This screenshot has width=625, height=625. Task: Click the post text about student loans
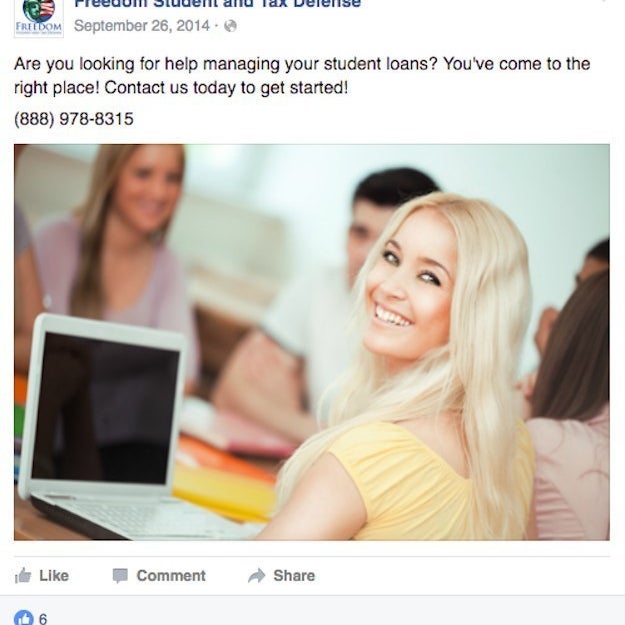click(302, 75)
